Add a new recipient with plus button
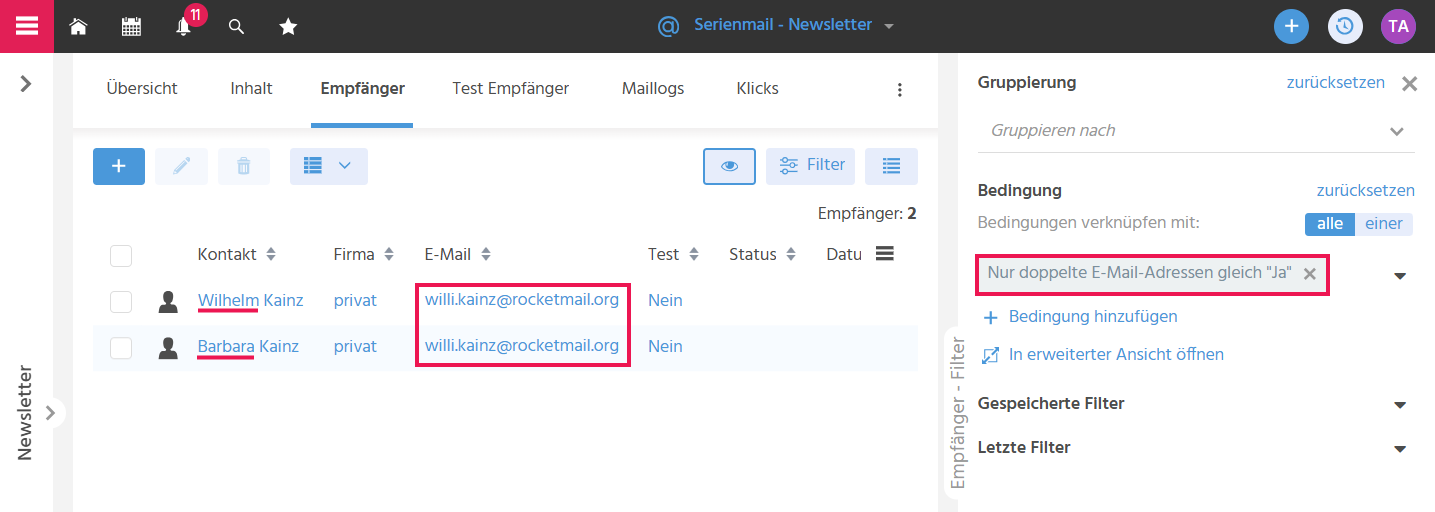This screenshot has height=512, width=1435. [119, 166]
